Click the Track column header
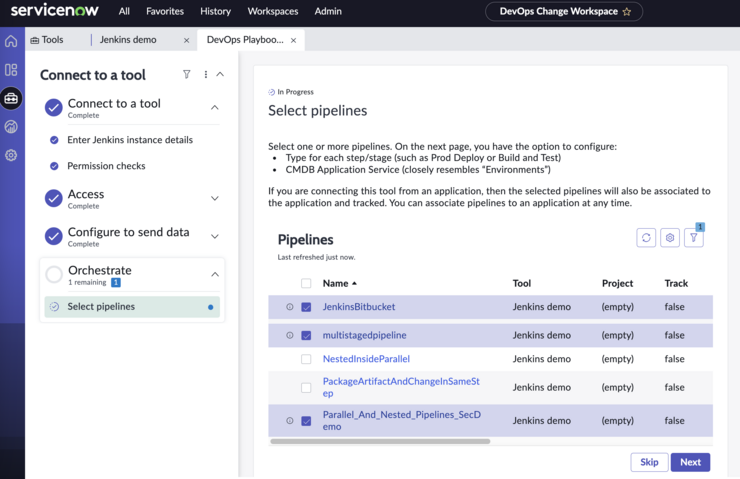This screenshot has height=479, width=740. point(676,283)
